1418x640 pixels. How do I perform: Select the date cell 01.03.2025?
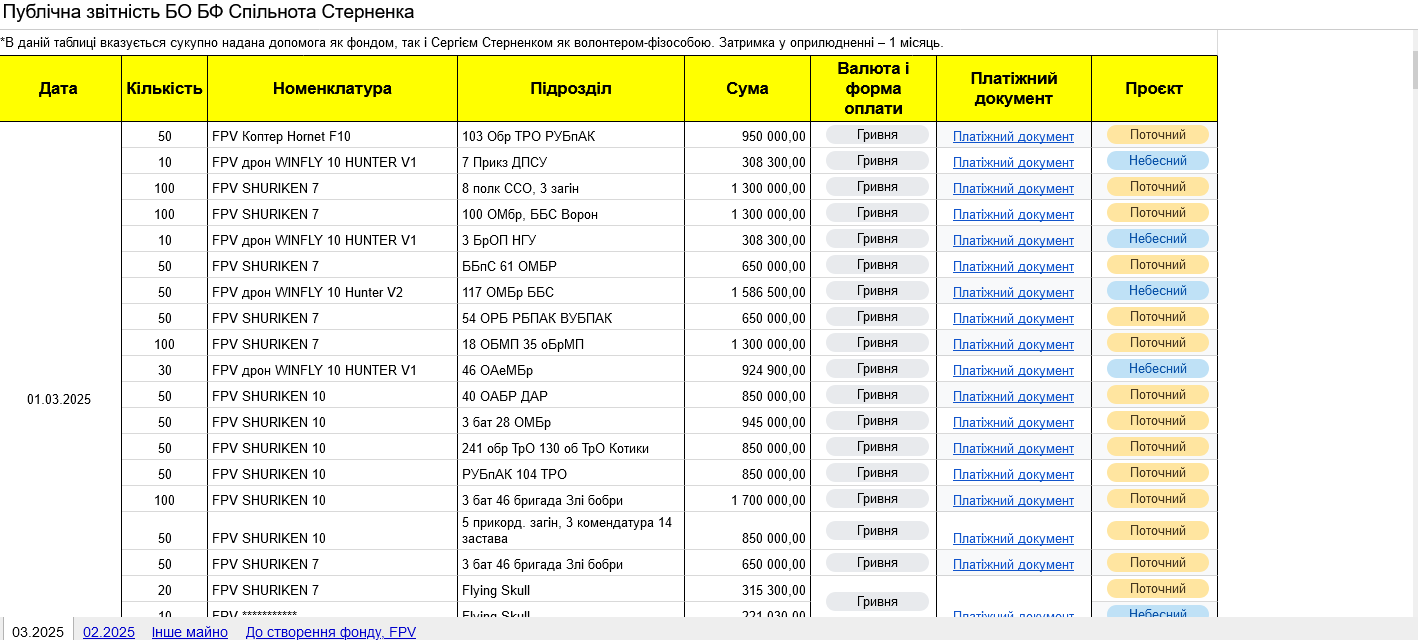tap(59, 400)
